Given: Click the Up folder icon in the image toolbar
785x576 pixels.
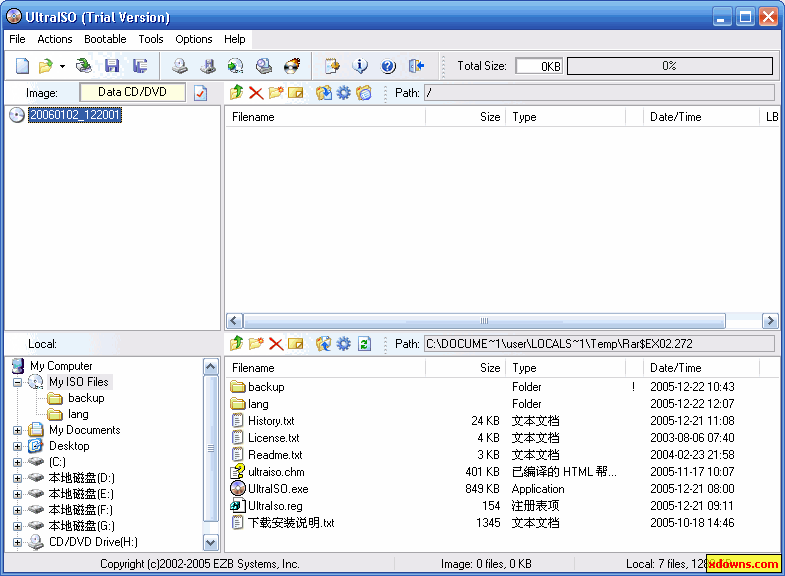Looking at the screenshot, I should point(236,93).
